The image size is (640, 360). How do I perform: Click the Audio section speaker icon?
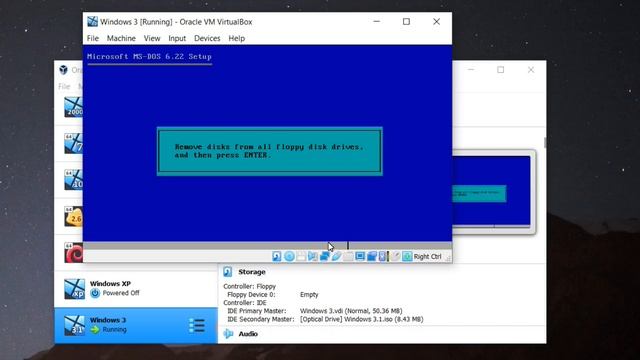coord(228,334)
